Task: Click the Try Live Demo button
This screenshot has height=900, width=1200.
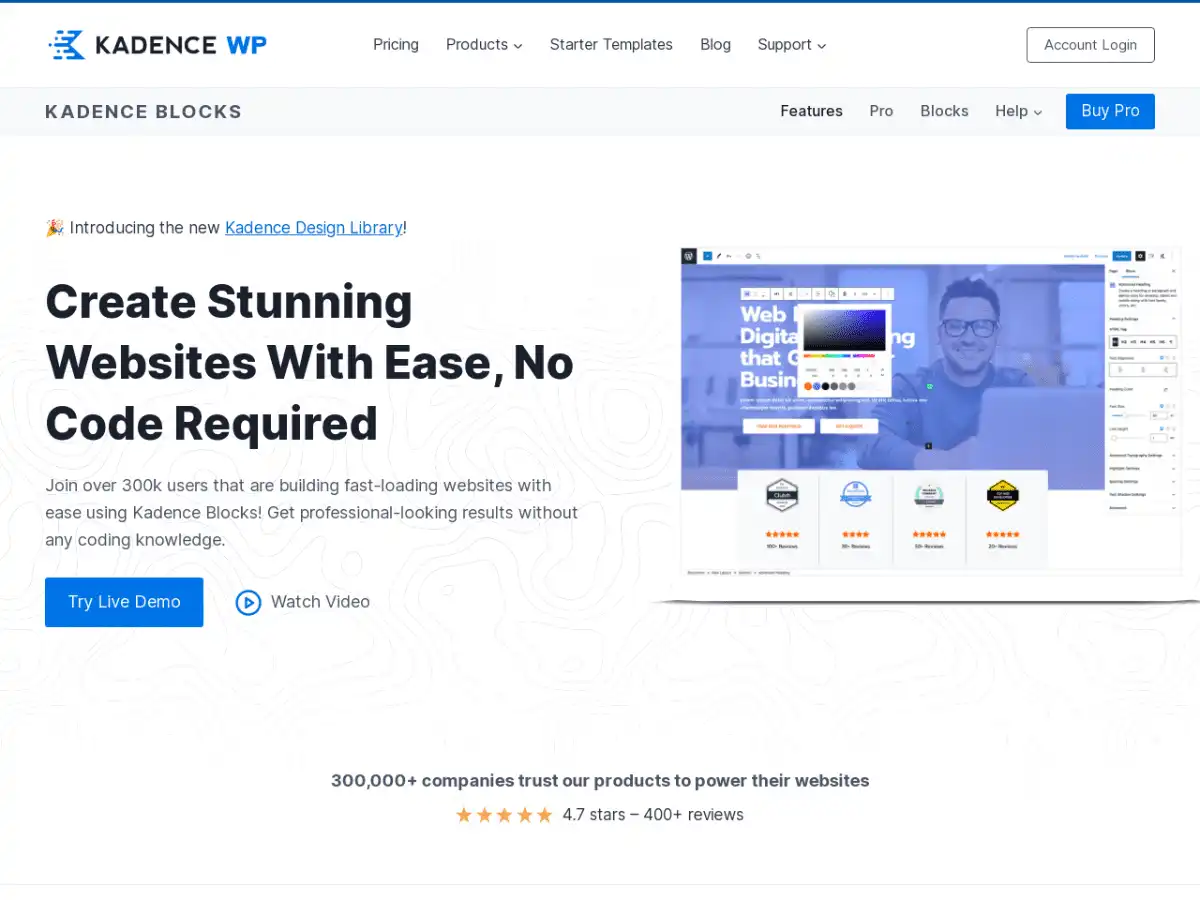Action: pyautogui.click(x=124, y=602)
